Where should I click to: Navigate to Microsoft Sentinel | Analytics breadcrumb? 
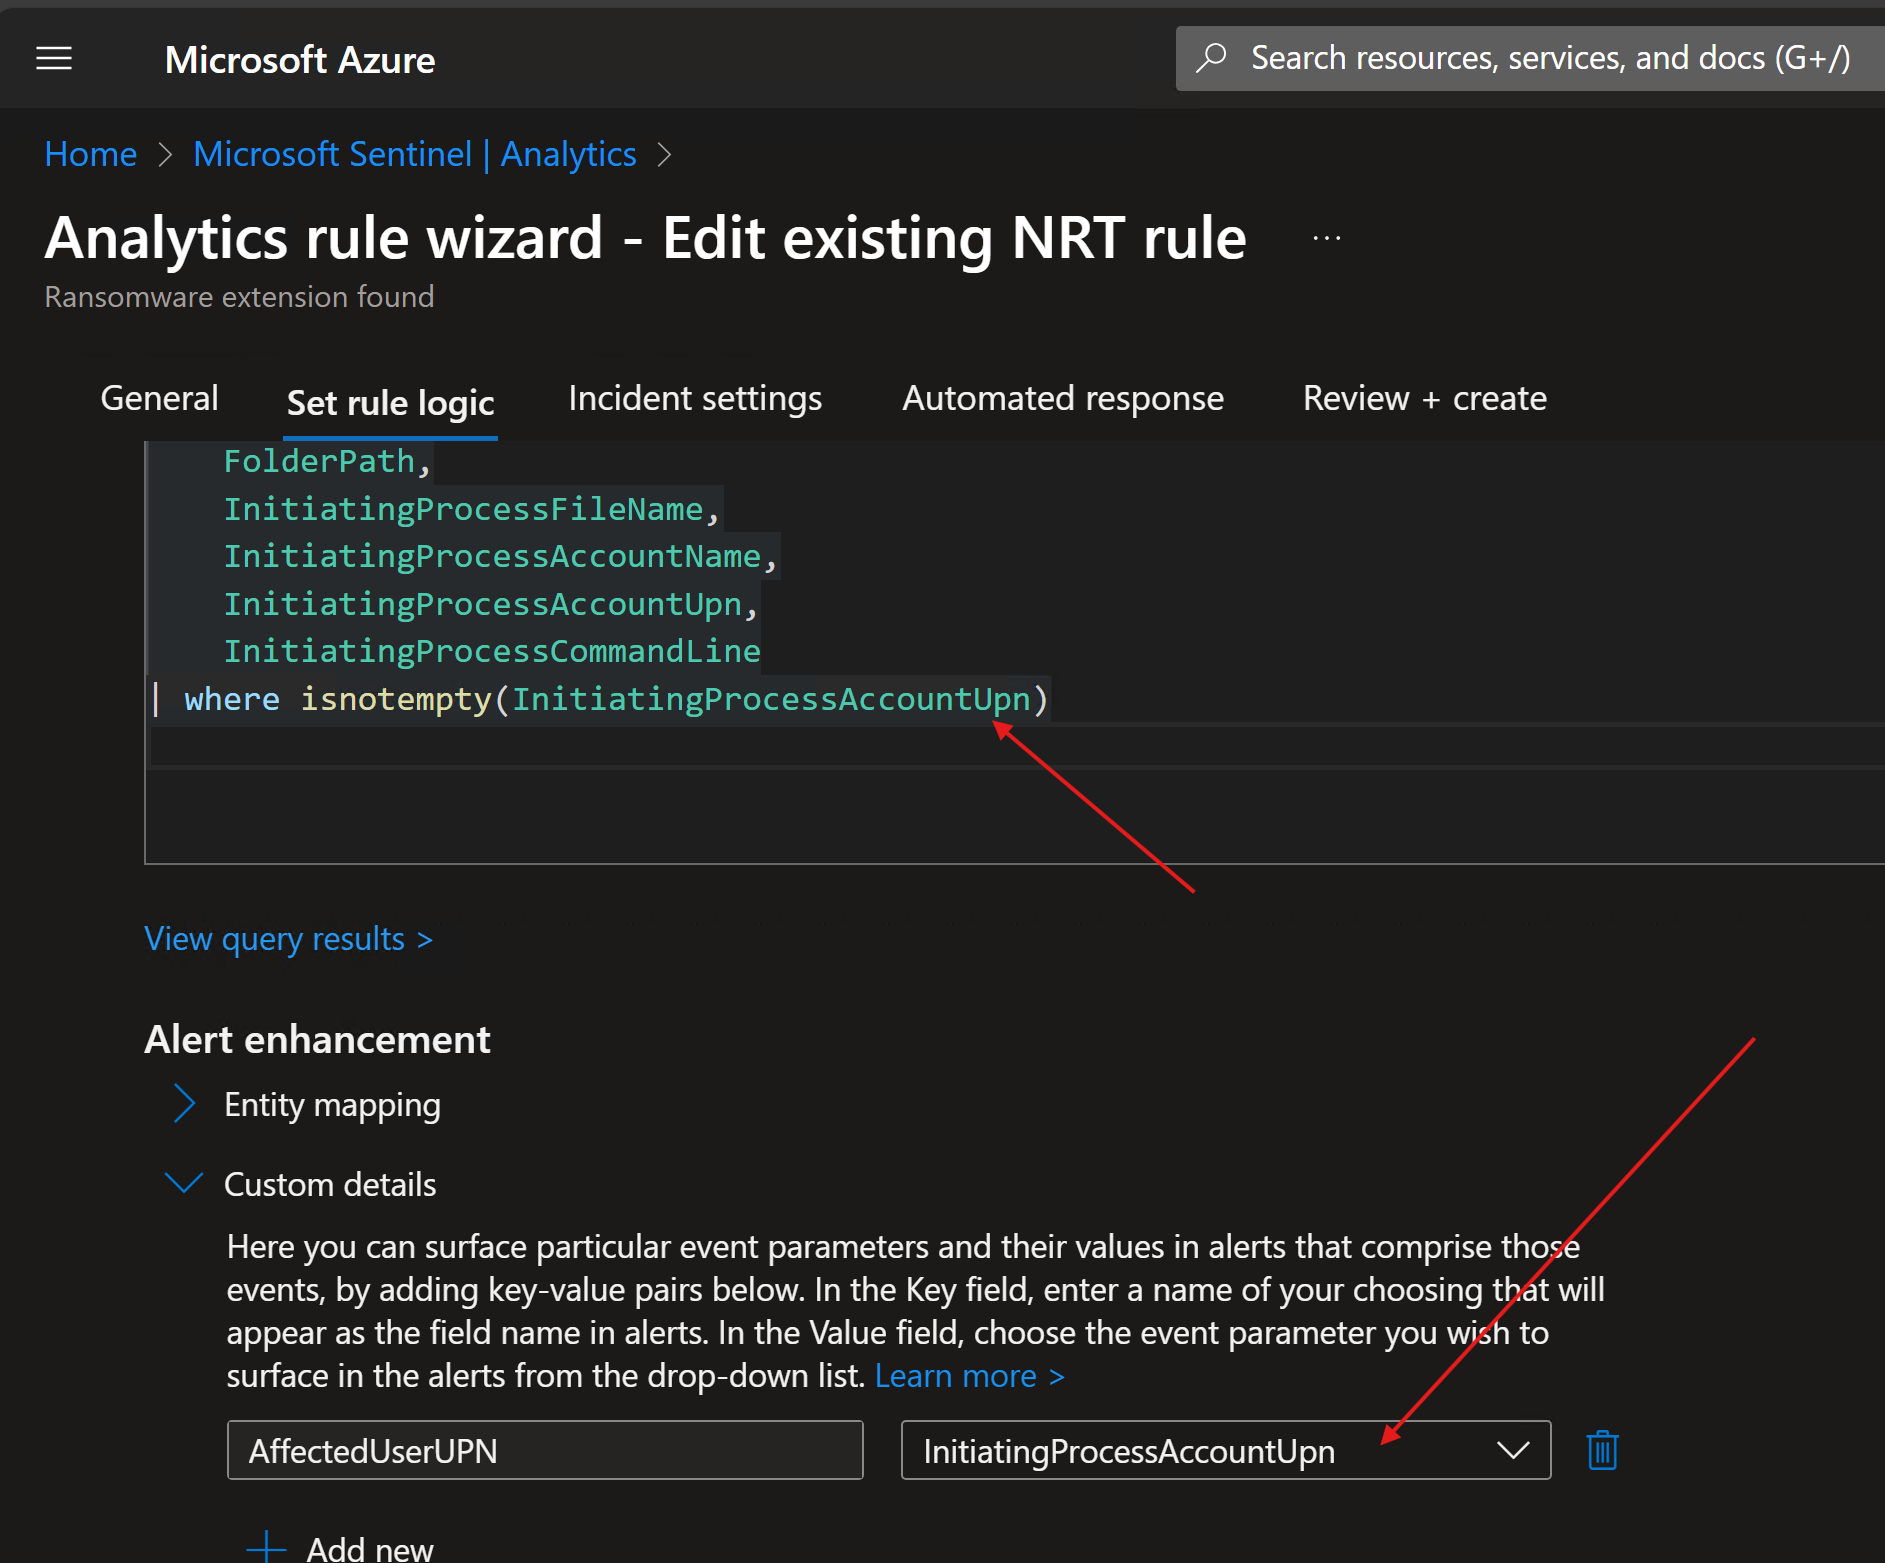[x=415, y=154]
